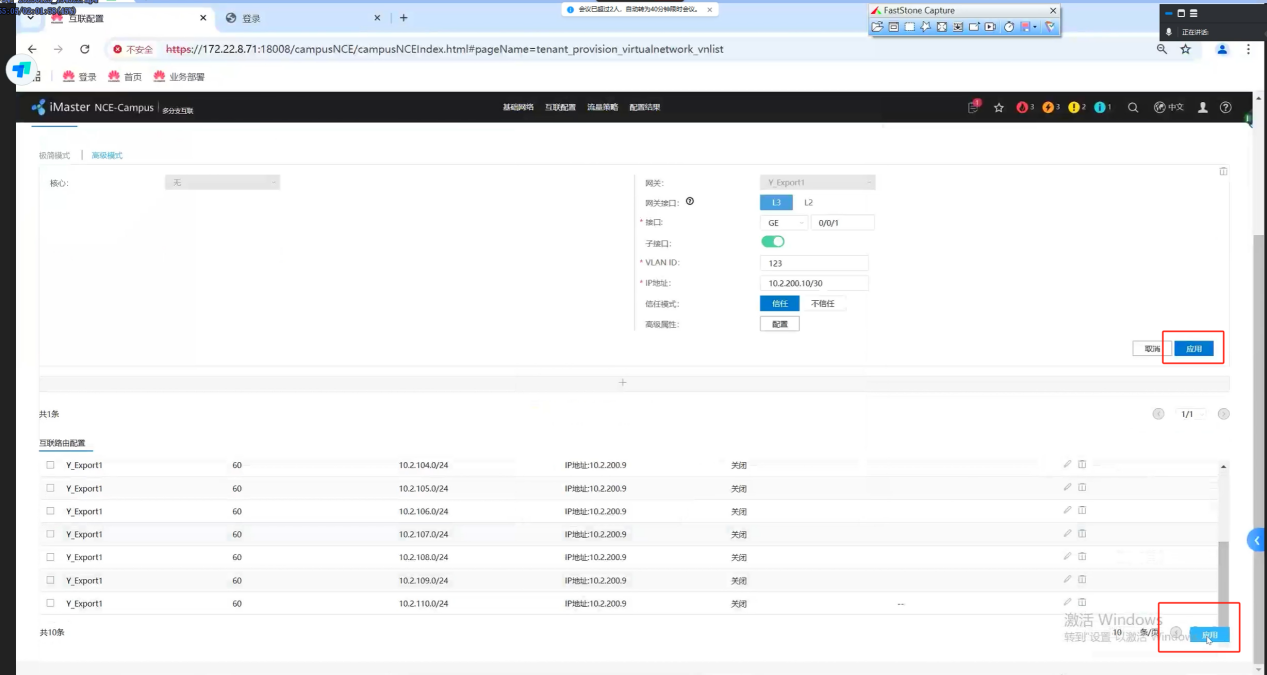Image resolution: width=1267 pixels, height=675 pixels.
Task: Edit the 10.2.105.0/24 route row
Action: tap(1067, 487)
